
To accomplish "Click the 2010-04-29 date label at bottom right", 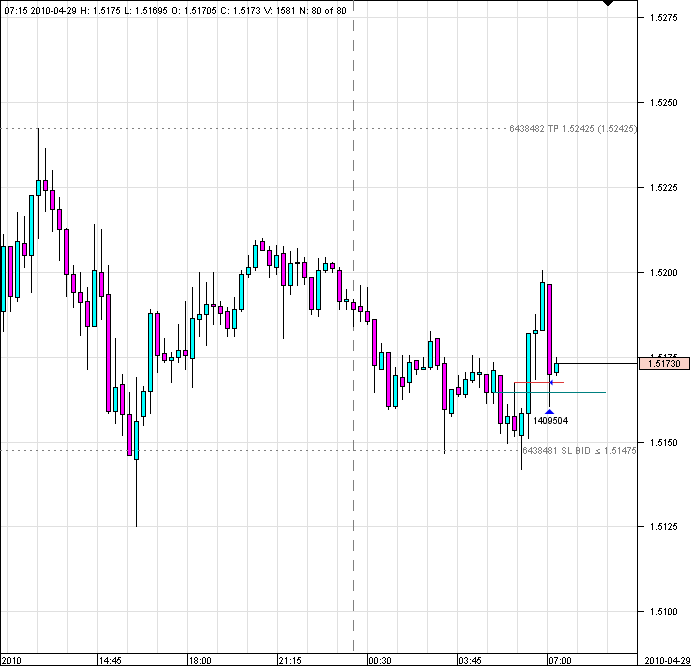I will pyautogui.click(x=667, y=660).
